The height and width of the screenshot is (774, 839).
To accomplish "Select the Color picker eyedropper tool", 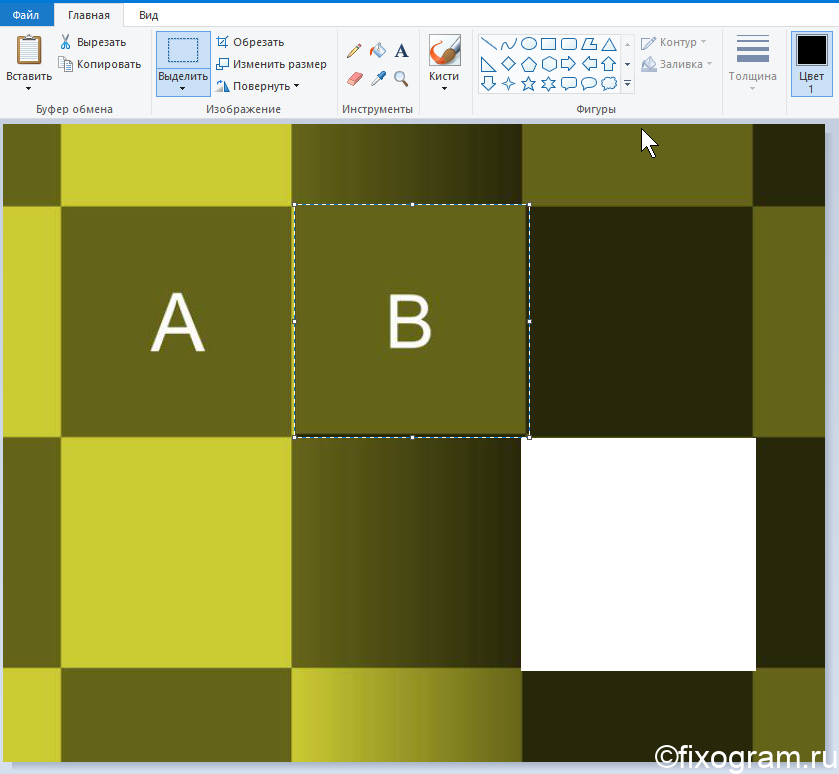I will click(378, 79).
